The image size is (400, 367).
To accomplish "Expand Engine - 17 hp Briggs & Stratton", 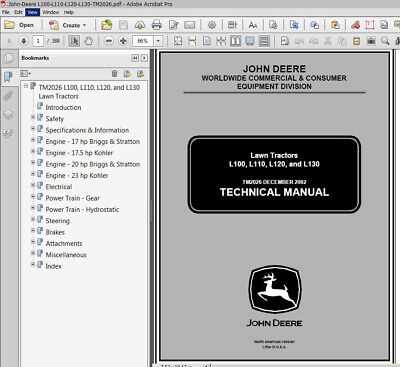I will [x=33, y=140].
